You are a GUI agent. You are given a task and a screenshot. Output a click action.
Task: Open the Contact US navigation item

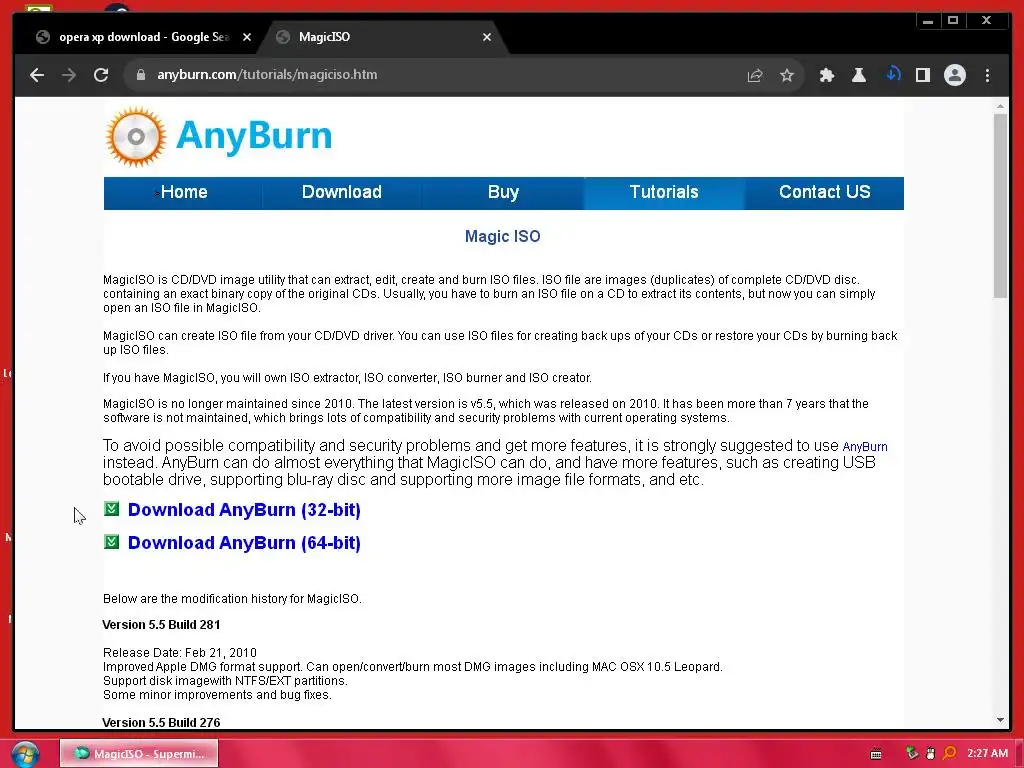[x=824, y=193]
